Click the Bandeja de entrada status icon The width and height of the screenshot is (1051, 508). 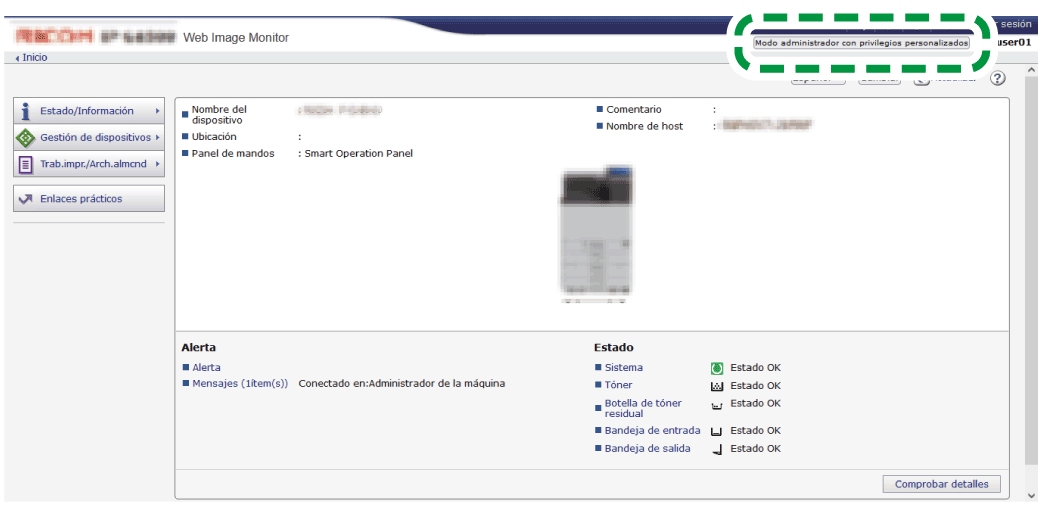pyautogui.click(x=716, y=431)
